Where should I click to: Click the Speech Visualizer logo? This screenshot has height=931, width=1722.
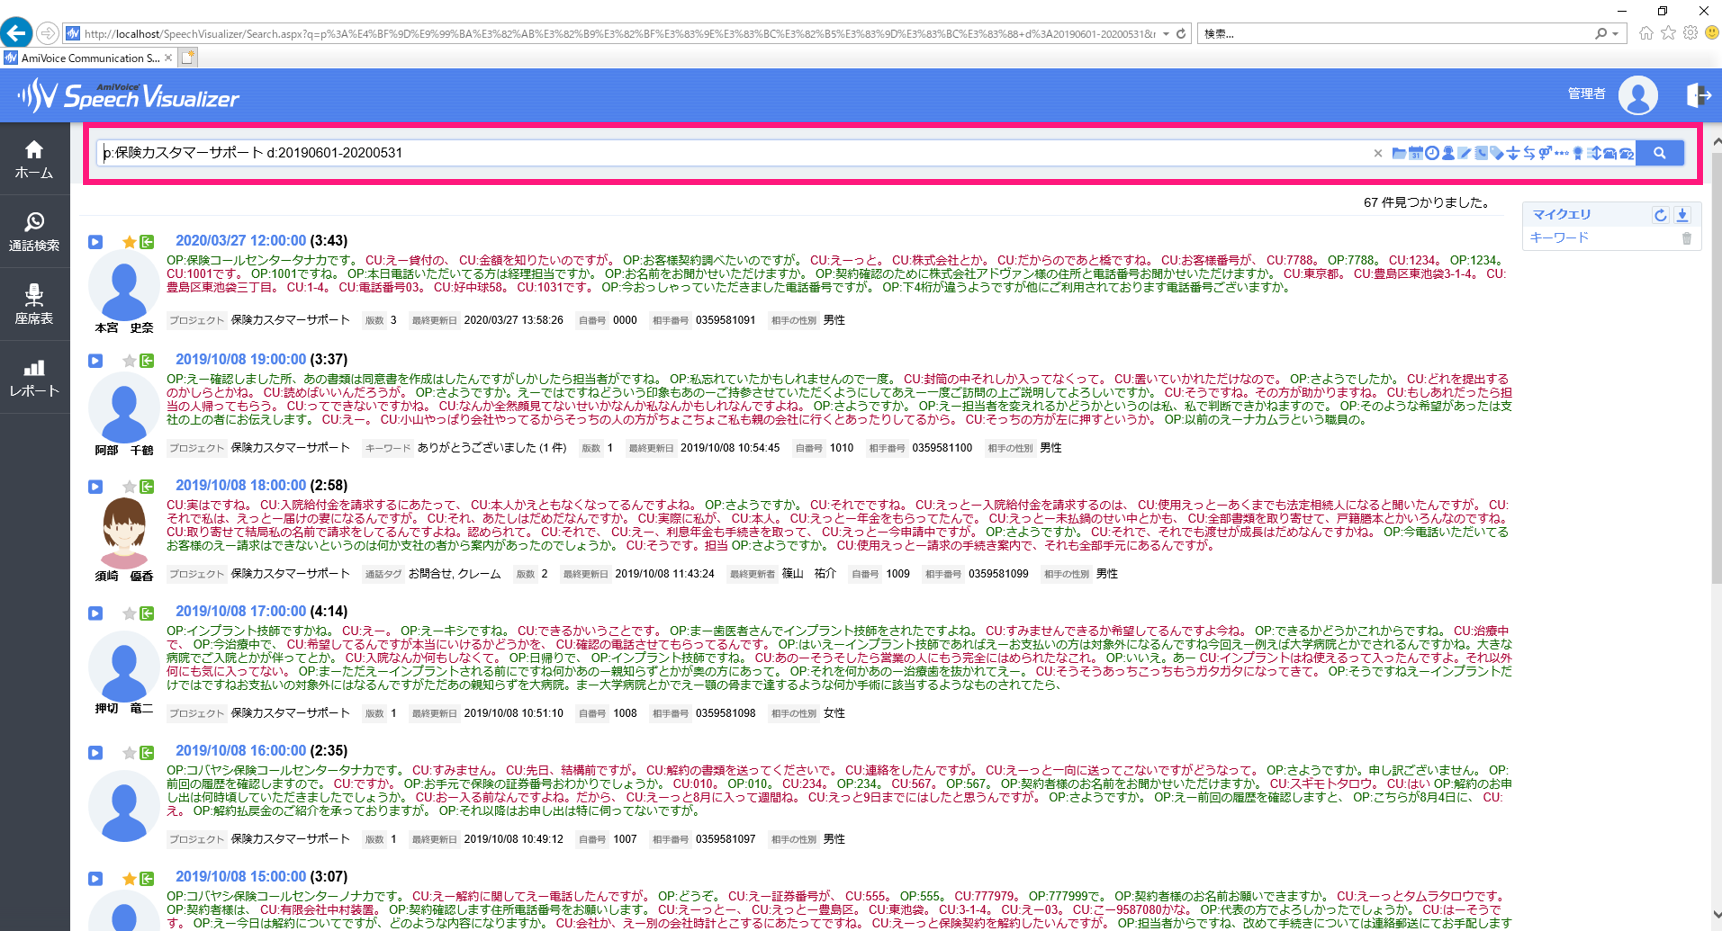(129, 96)
